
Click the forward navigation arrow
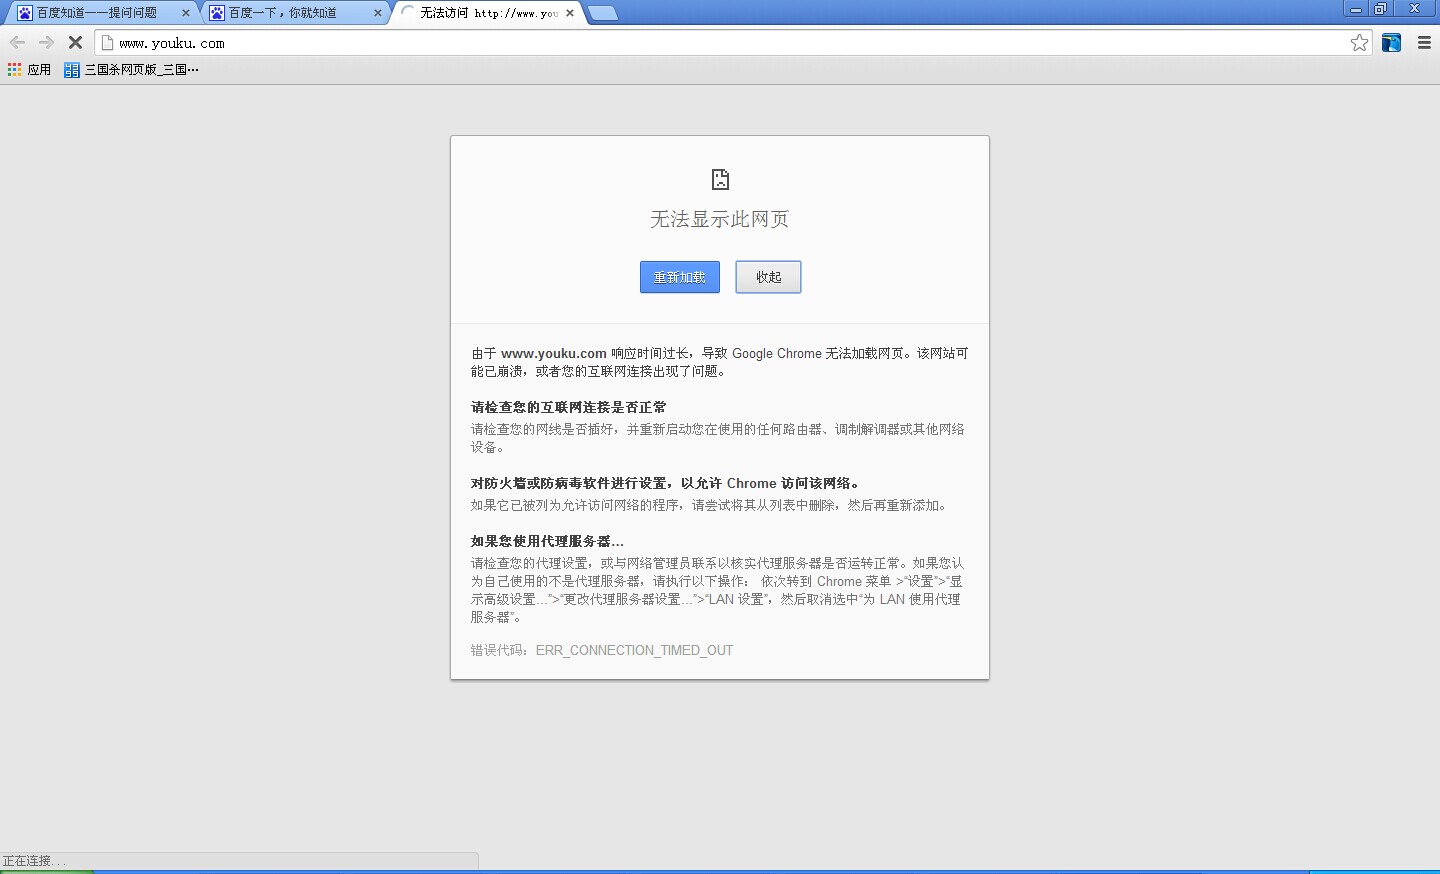[46, 42]
